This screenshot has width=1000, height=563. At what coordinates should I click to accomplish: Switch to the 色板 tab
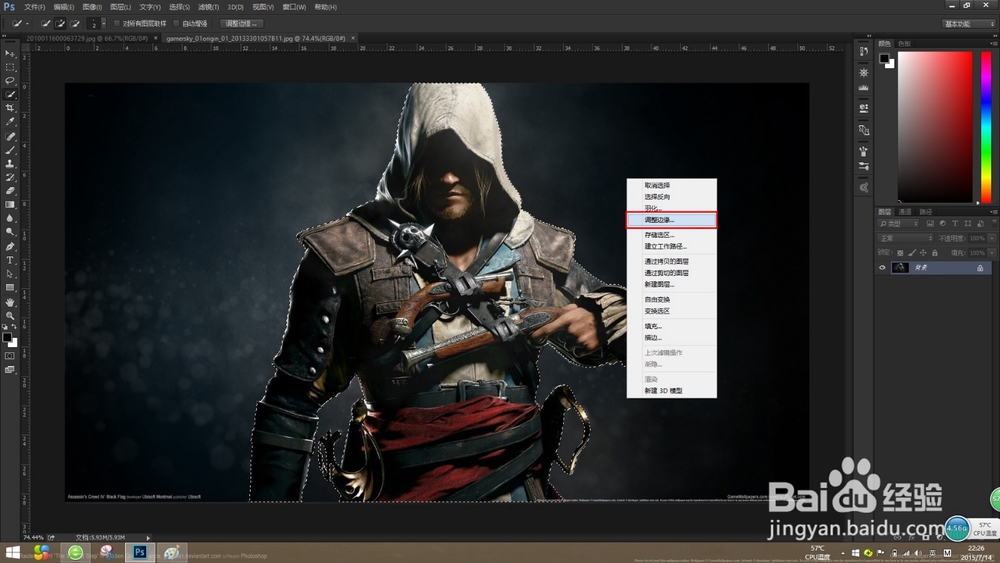coord(904,43)
